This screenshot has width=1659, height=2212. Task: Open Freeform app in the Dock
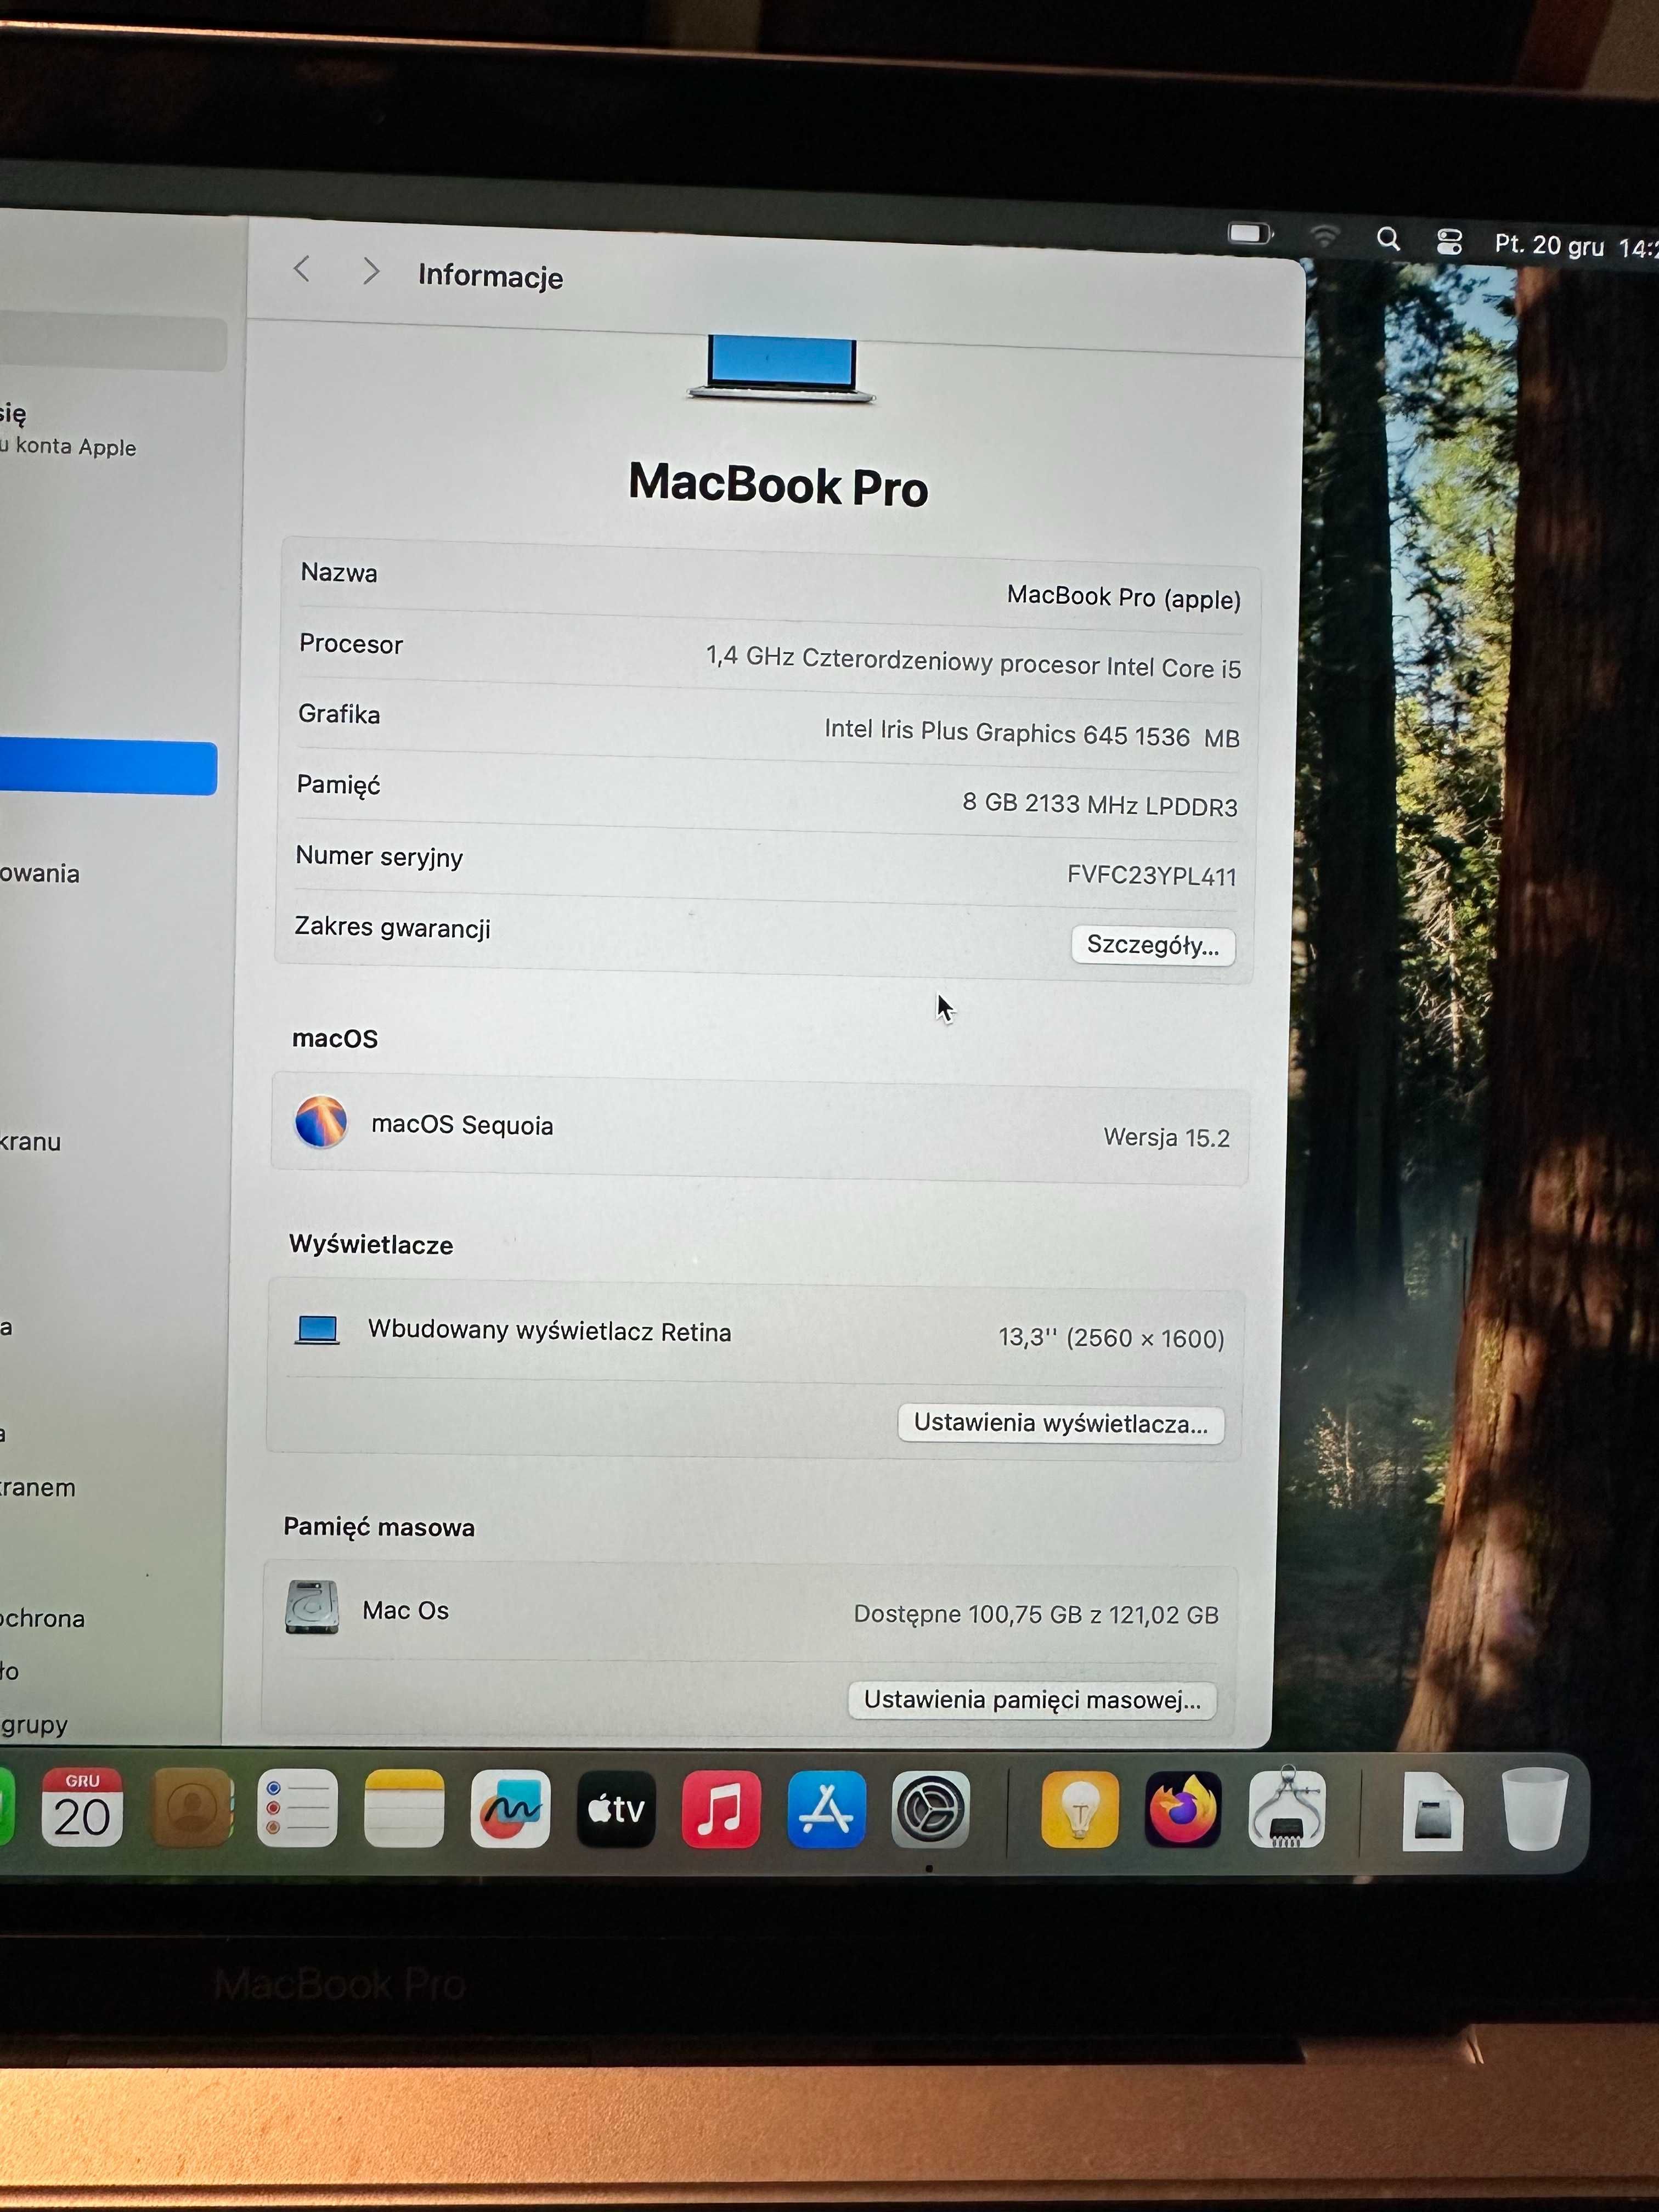coord(510,1808)
